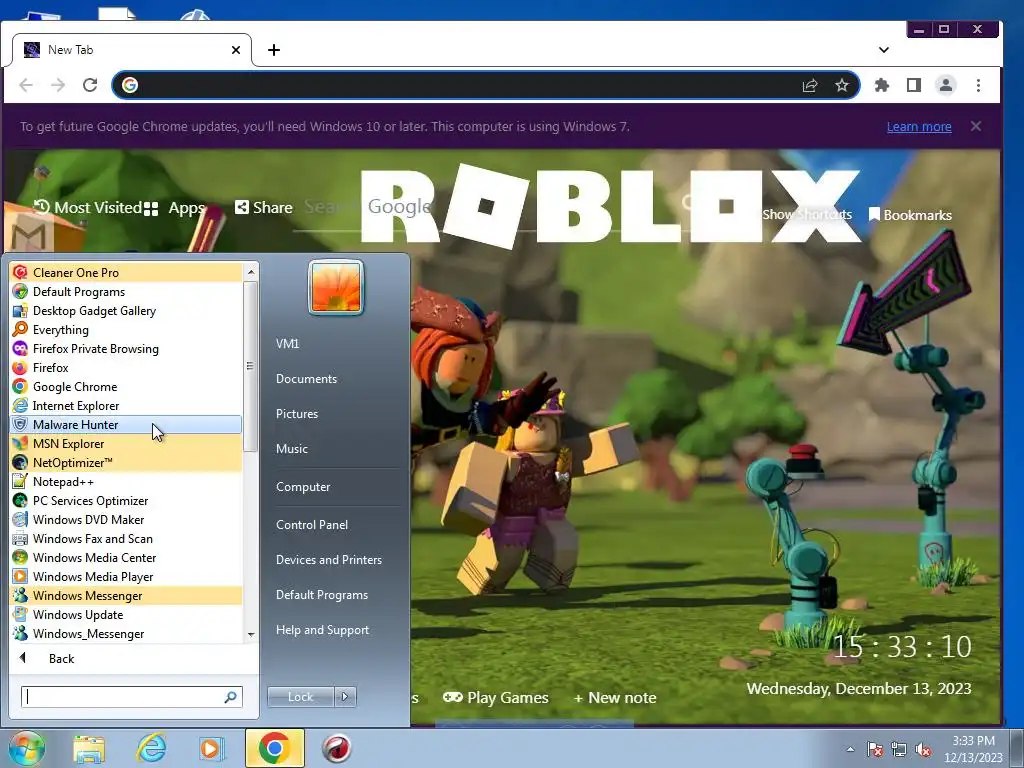Open Computer from Start menu
The height and width of the screenshot is (768, 1024).
point(303,487)
